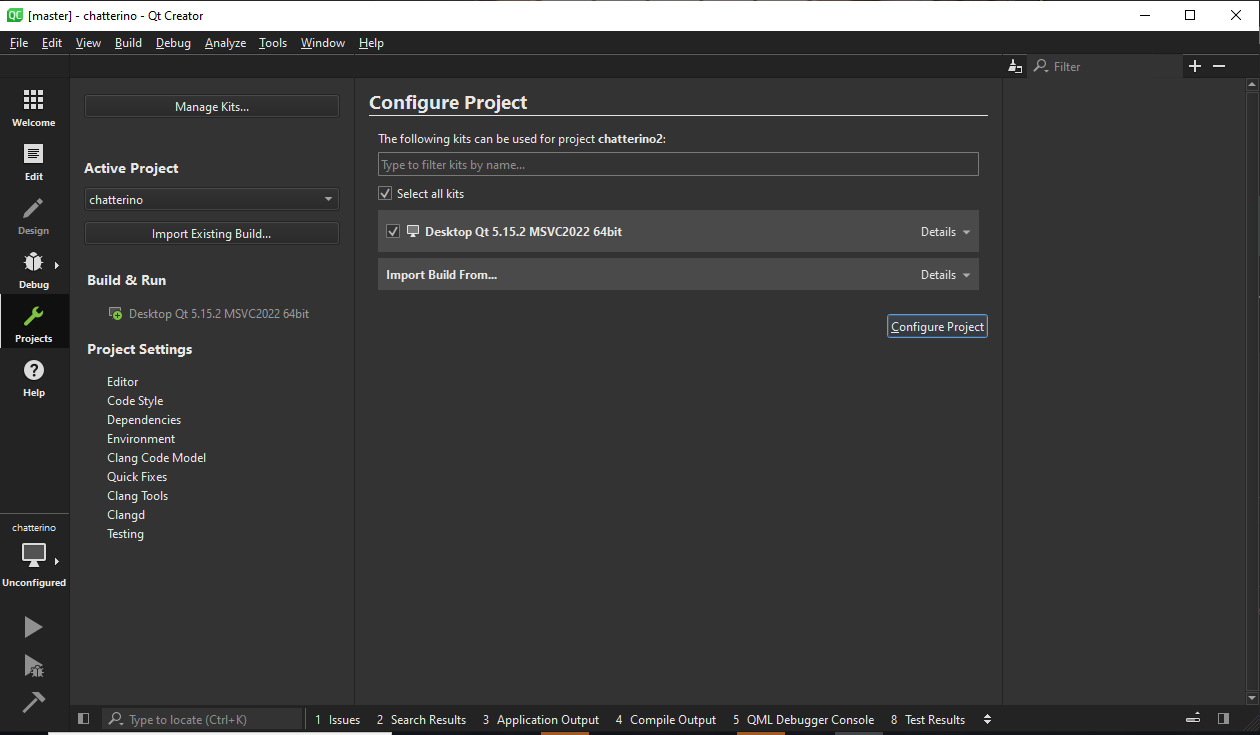Image resolution: width=1260 pixels, height=735 pixels.
Task: Click monitor icon next to Desktop Qt kit
Action: coord(412,231)
